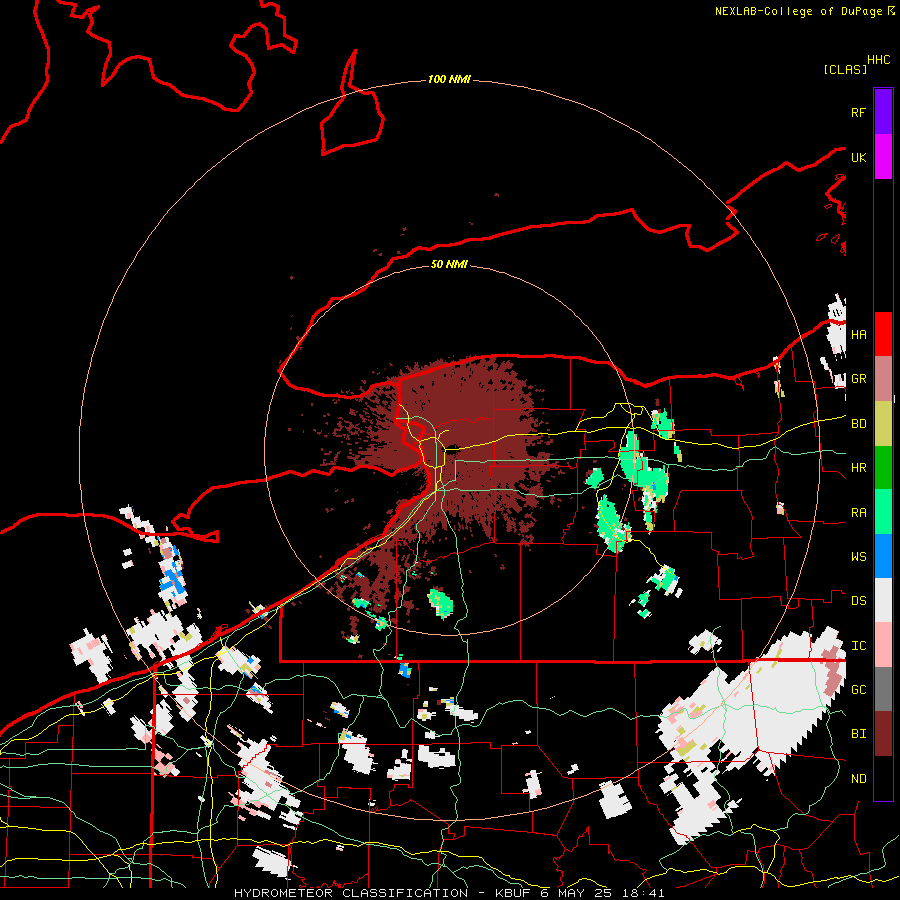Click the "GC" legend label
Screen dimensions: 900x900
[858, 690]
